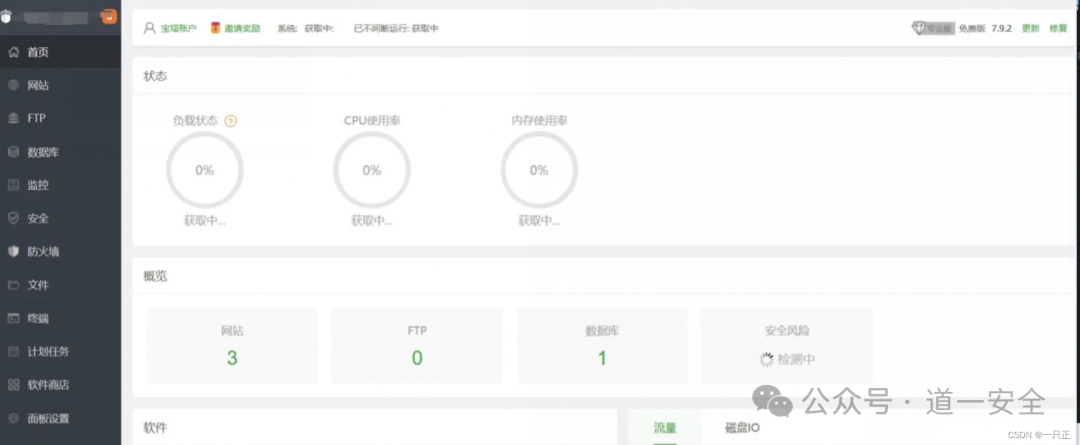Click the 邀请奖励 invite reward link

242,28
